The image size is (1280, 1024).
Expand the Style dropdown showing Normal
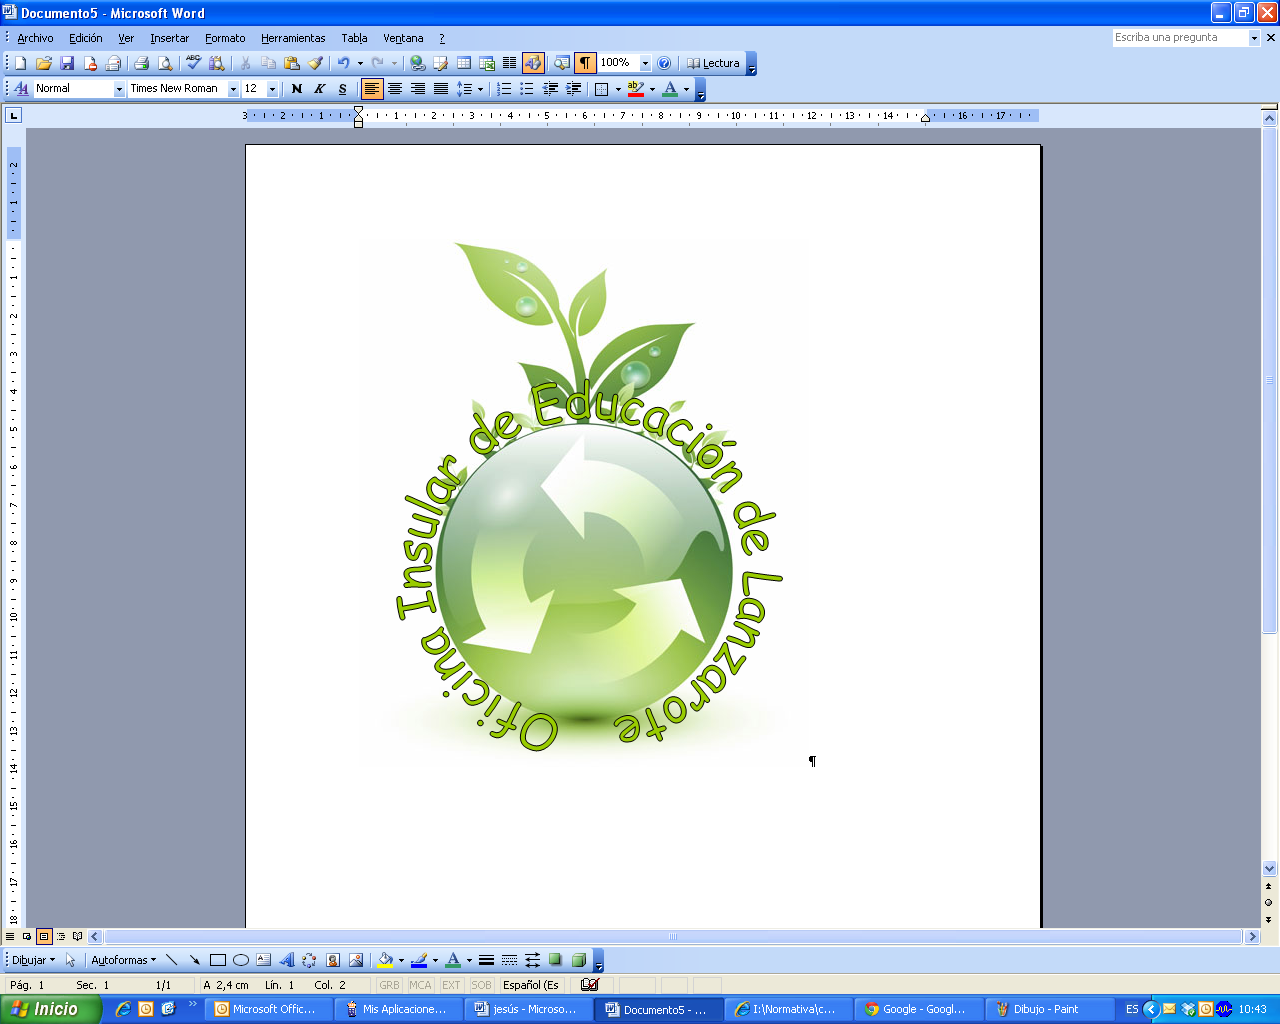[x=119, y=89]
